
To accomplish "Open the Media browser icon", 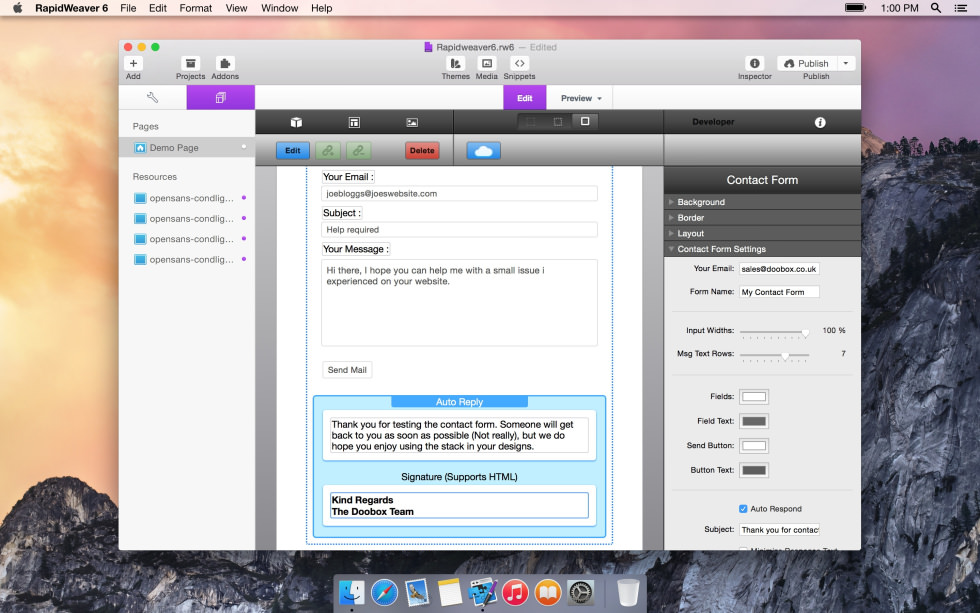I will (487, 63).
